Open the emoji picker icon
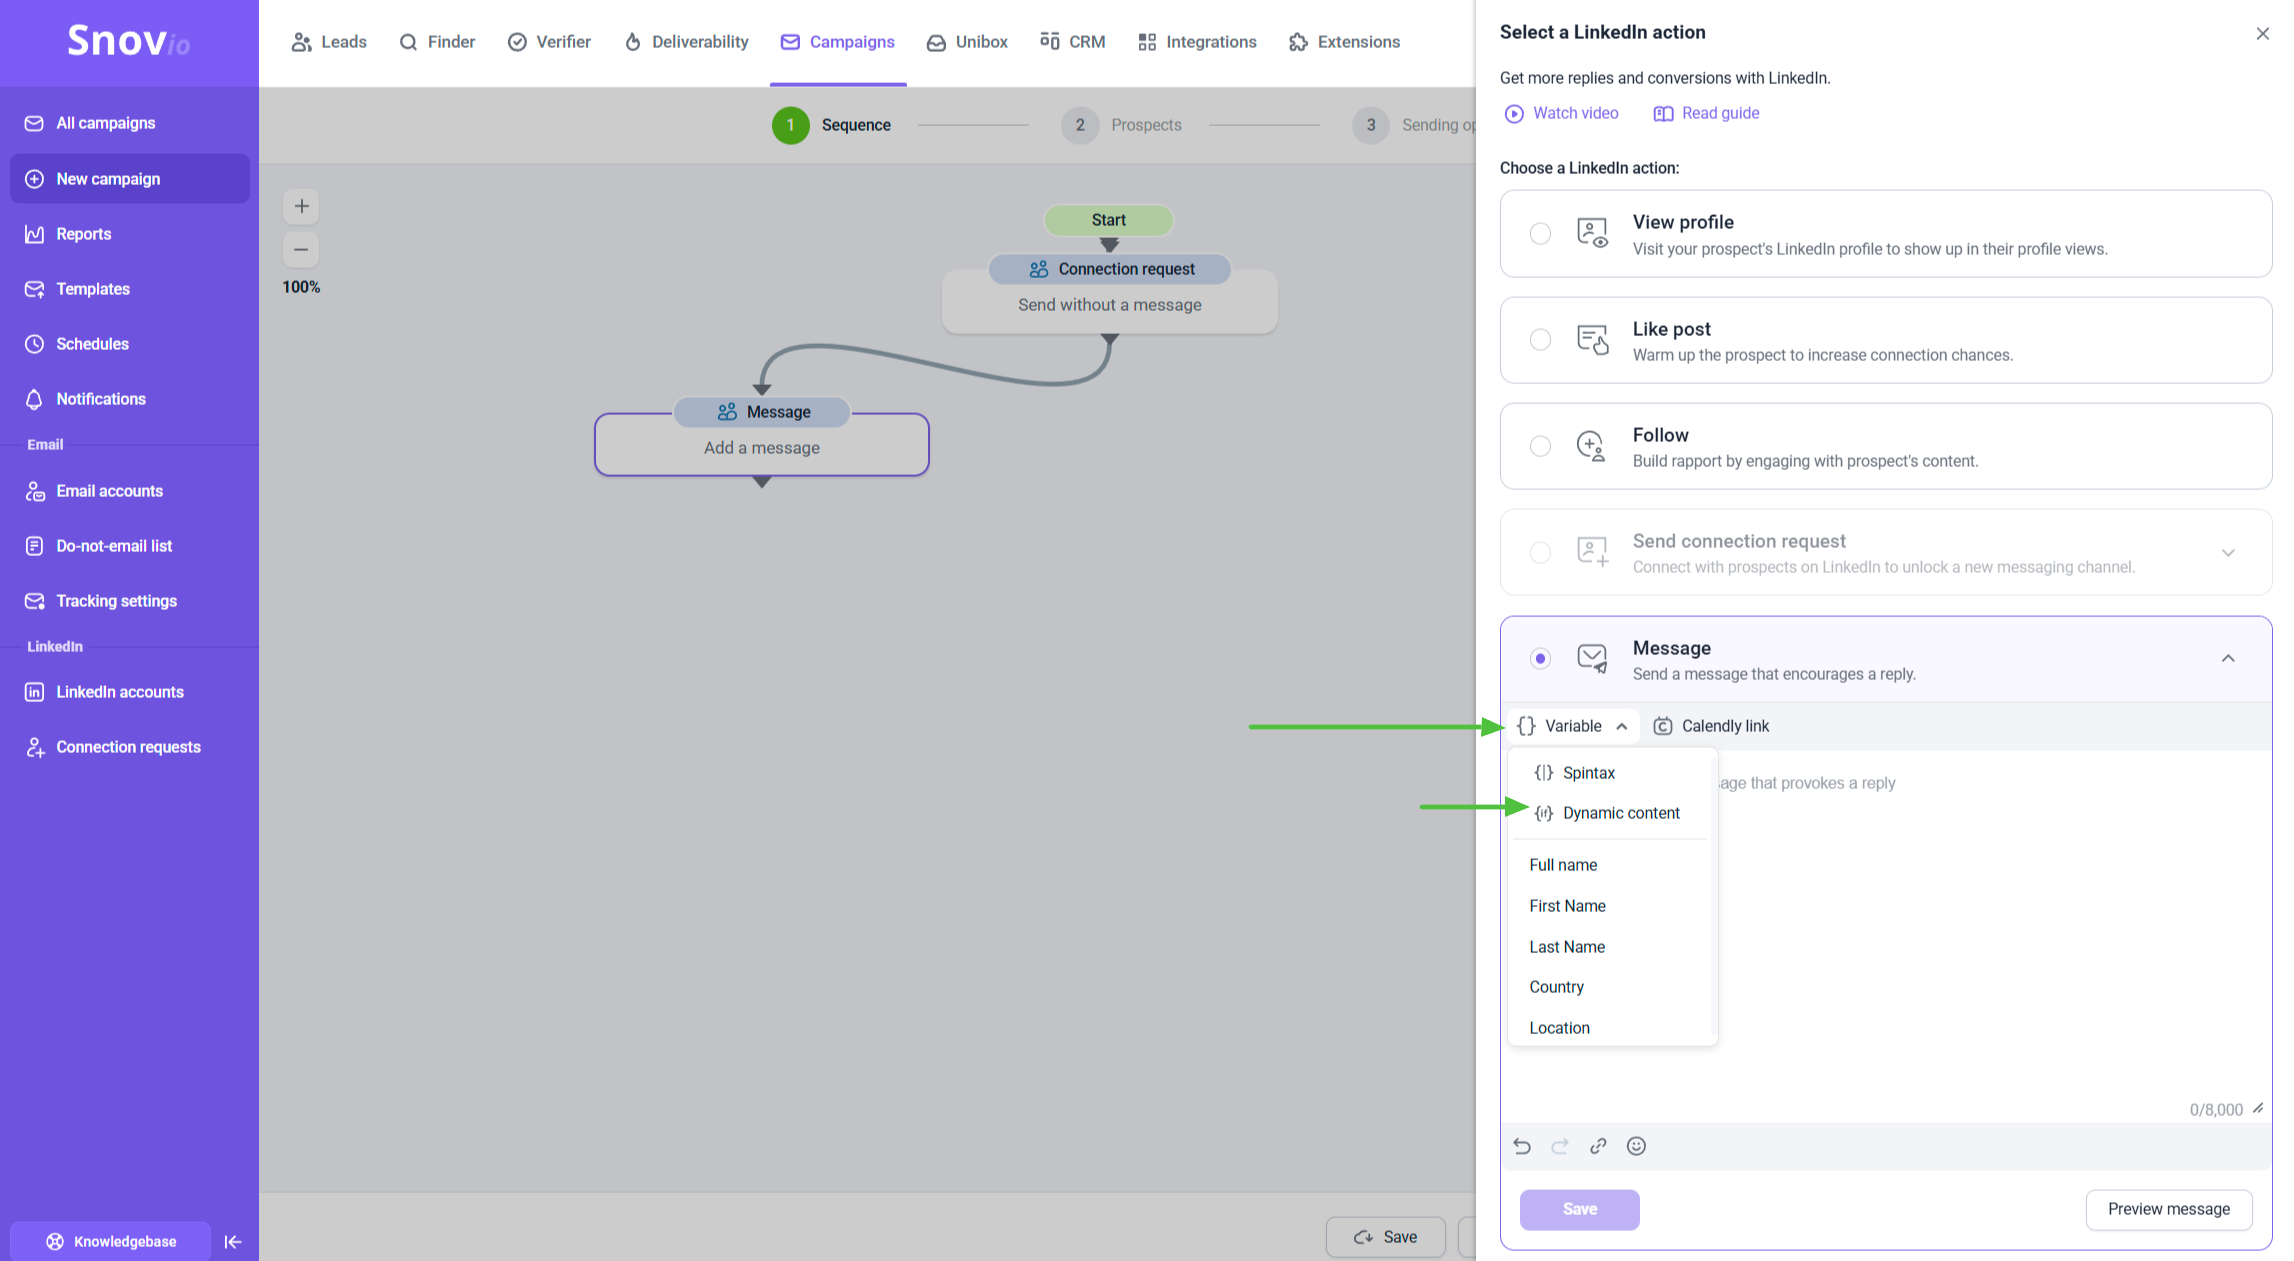Screen dimensions: 2294x1261 1636,1146
